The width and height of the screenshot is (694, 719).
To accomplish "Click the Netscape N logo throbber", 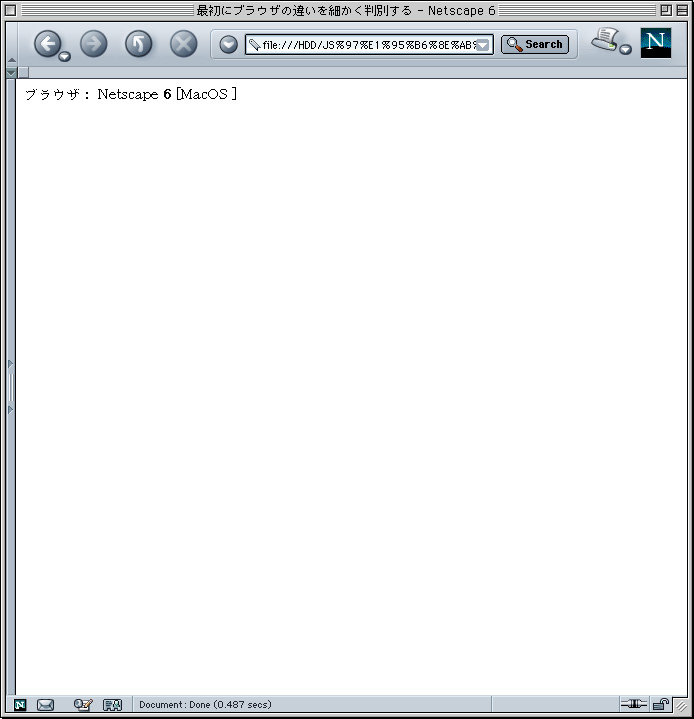I will [x=655, y=43].
